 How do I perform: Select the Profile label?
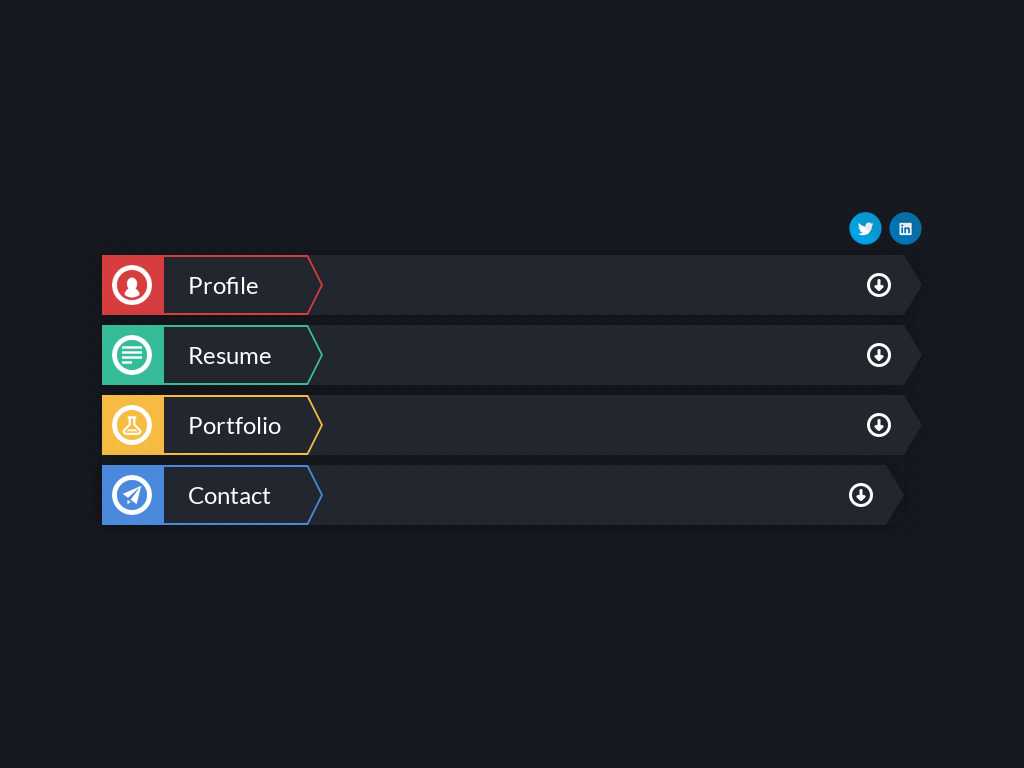(223, 286)
